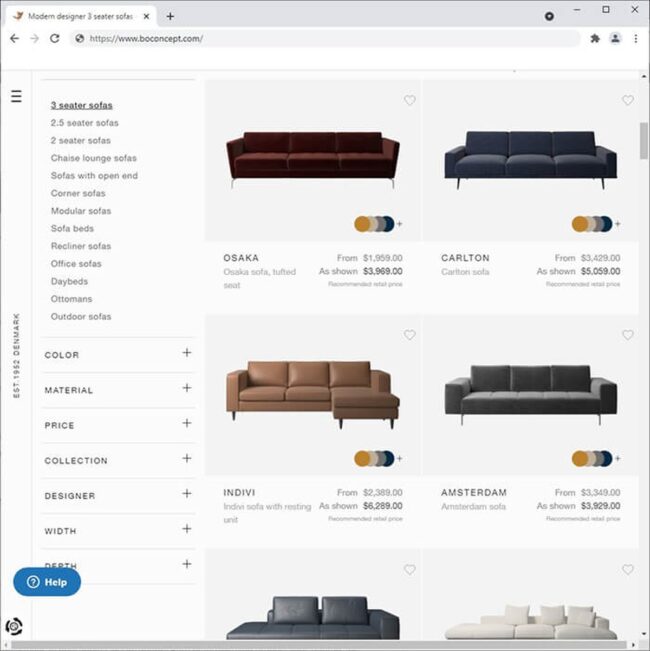650x651 pixels.
Task: Open the browser extensions puzzle icon
Action: coord(595,39)
